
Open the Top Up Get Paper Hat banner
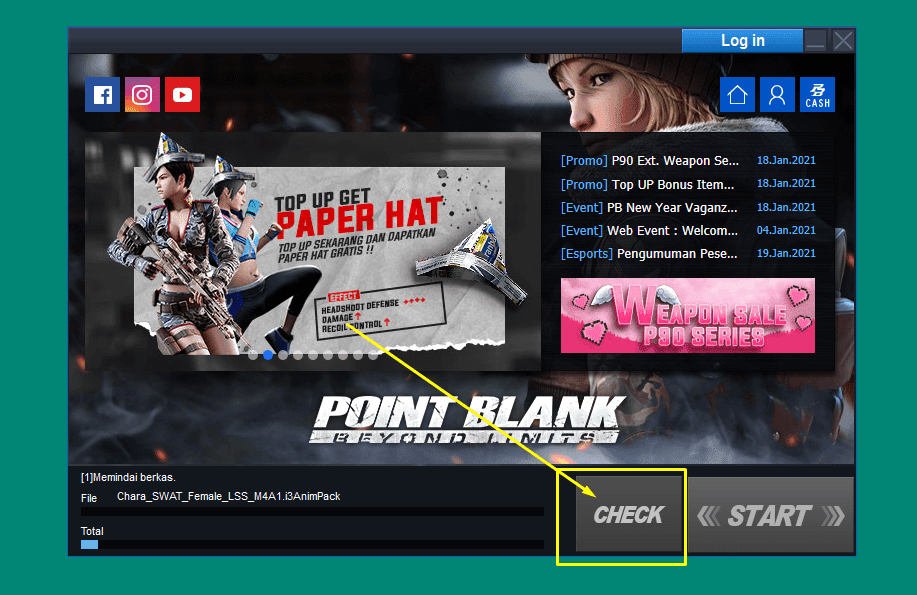click(x=313, y=252)
